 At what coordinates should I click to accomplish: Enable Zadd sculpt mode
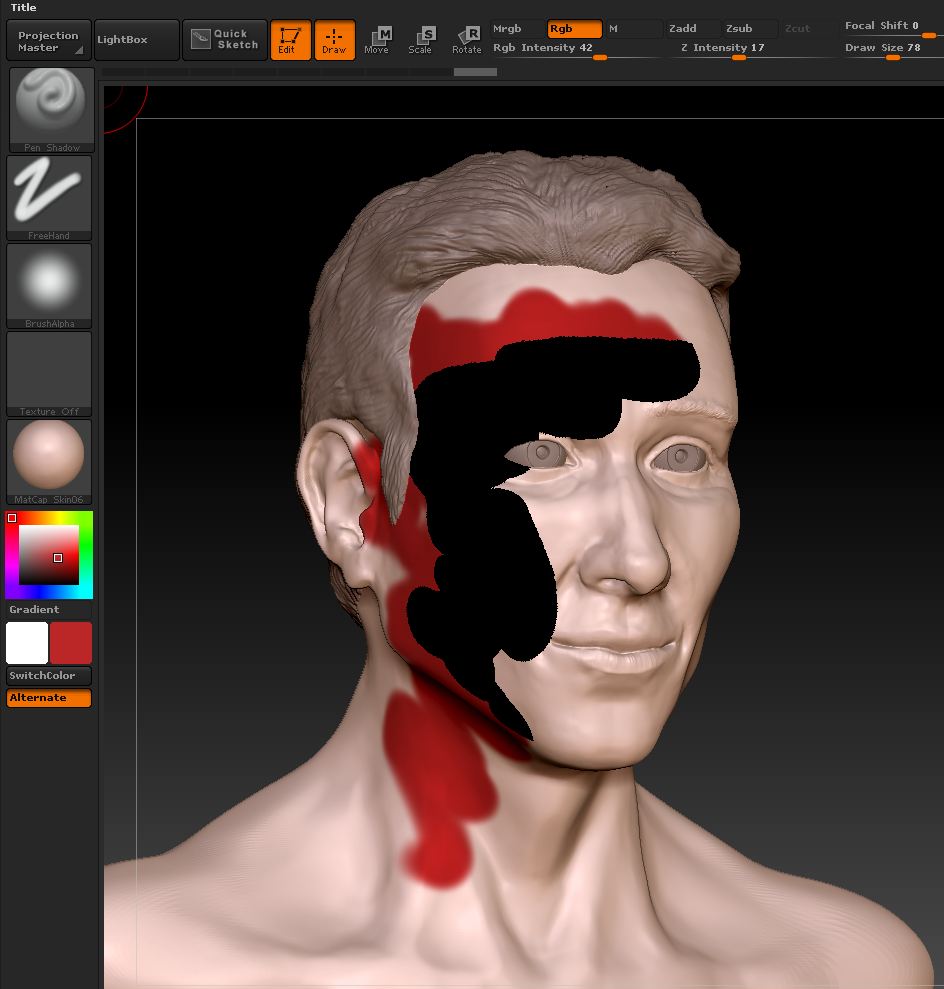click(x=692, y=29)
